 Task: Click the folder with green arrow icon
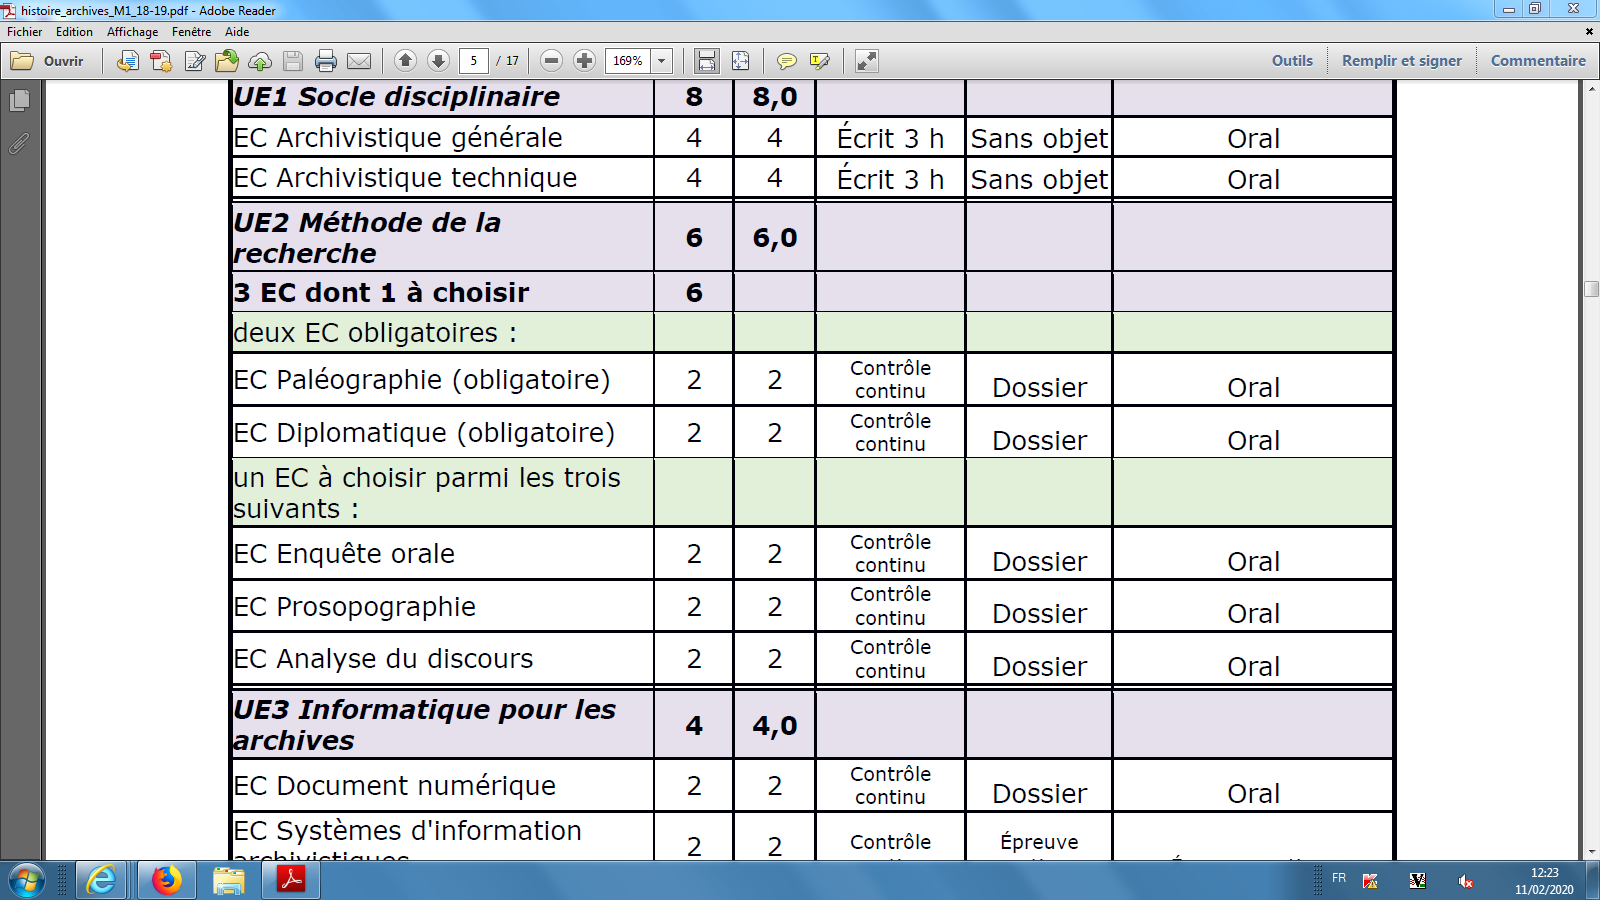(227, 61)
